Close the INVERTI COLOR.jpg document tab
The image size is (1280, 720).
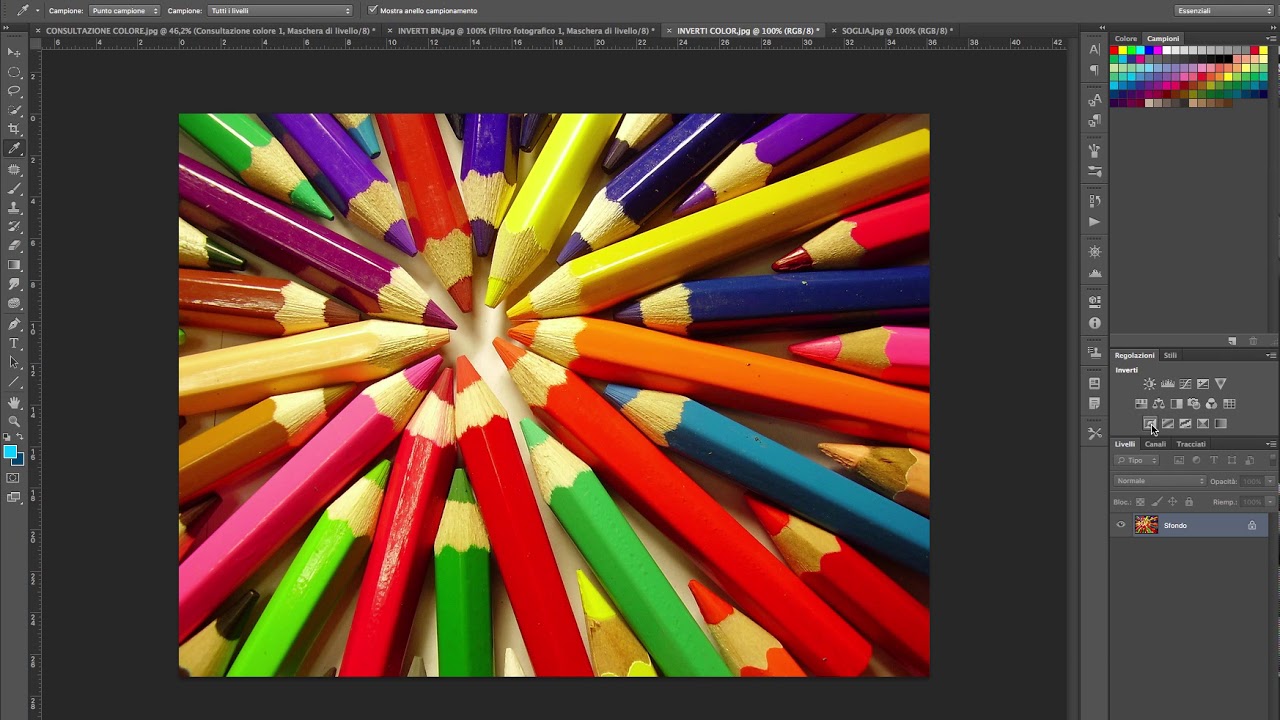[670, 31]
